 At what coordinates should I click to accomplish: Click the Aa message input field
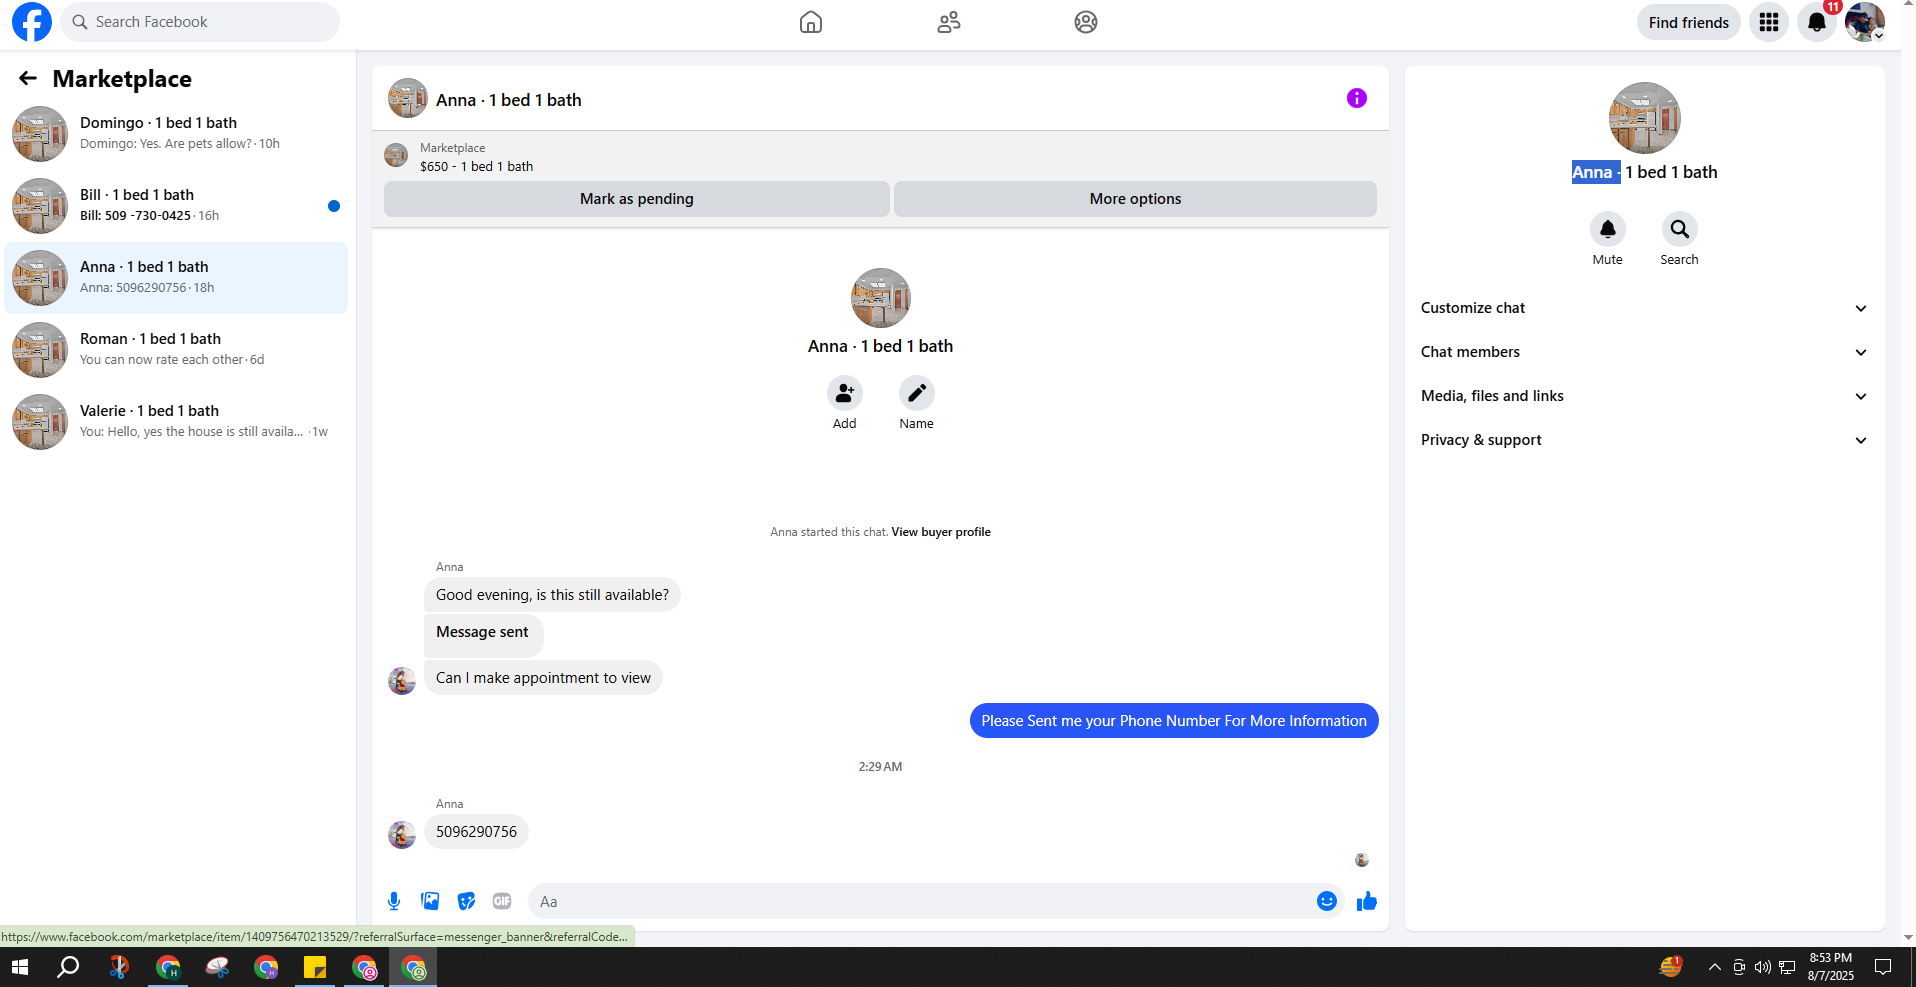[x=920, y=901]
